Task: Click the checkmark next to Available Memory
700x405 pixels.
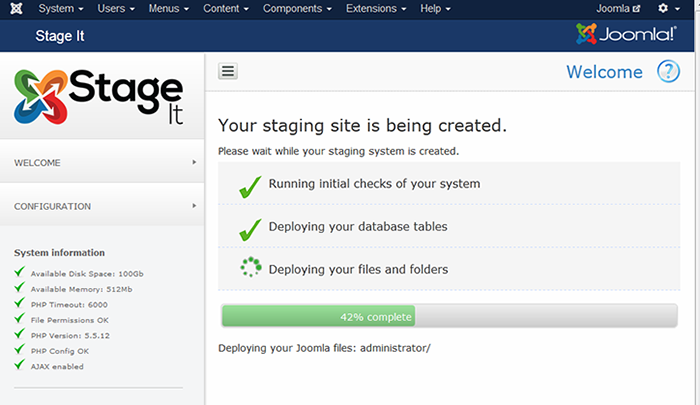Action: (x=19, y=287)
